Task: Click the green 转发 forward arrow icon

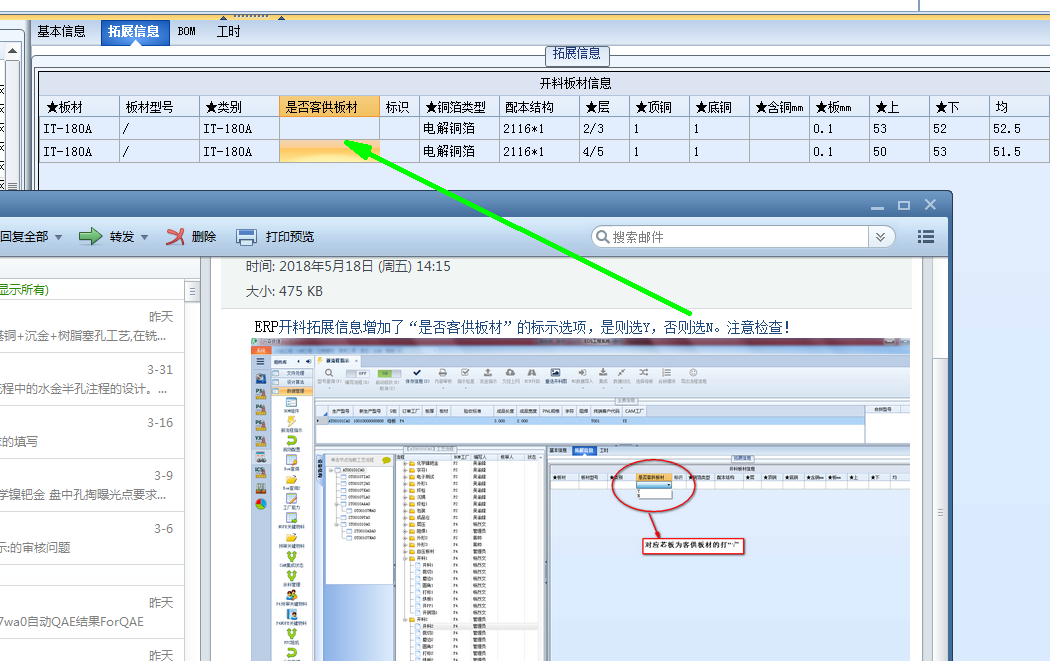Action: pos(90,236)
